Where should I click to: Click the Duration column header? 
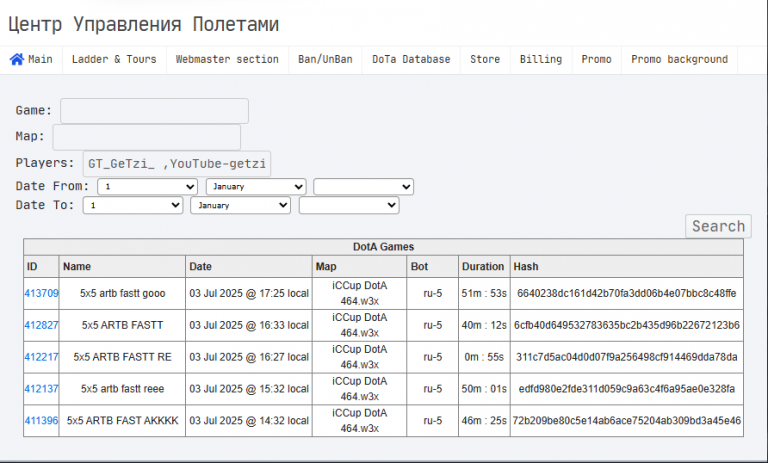(x=483, y=267)
